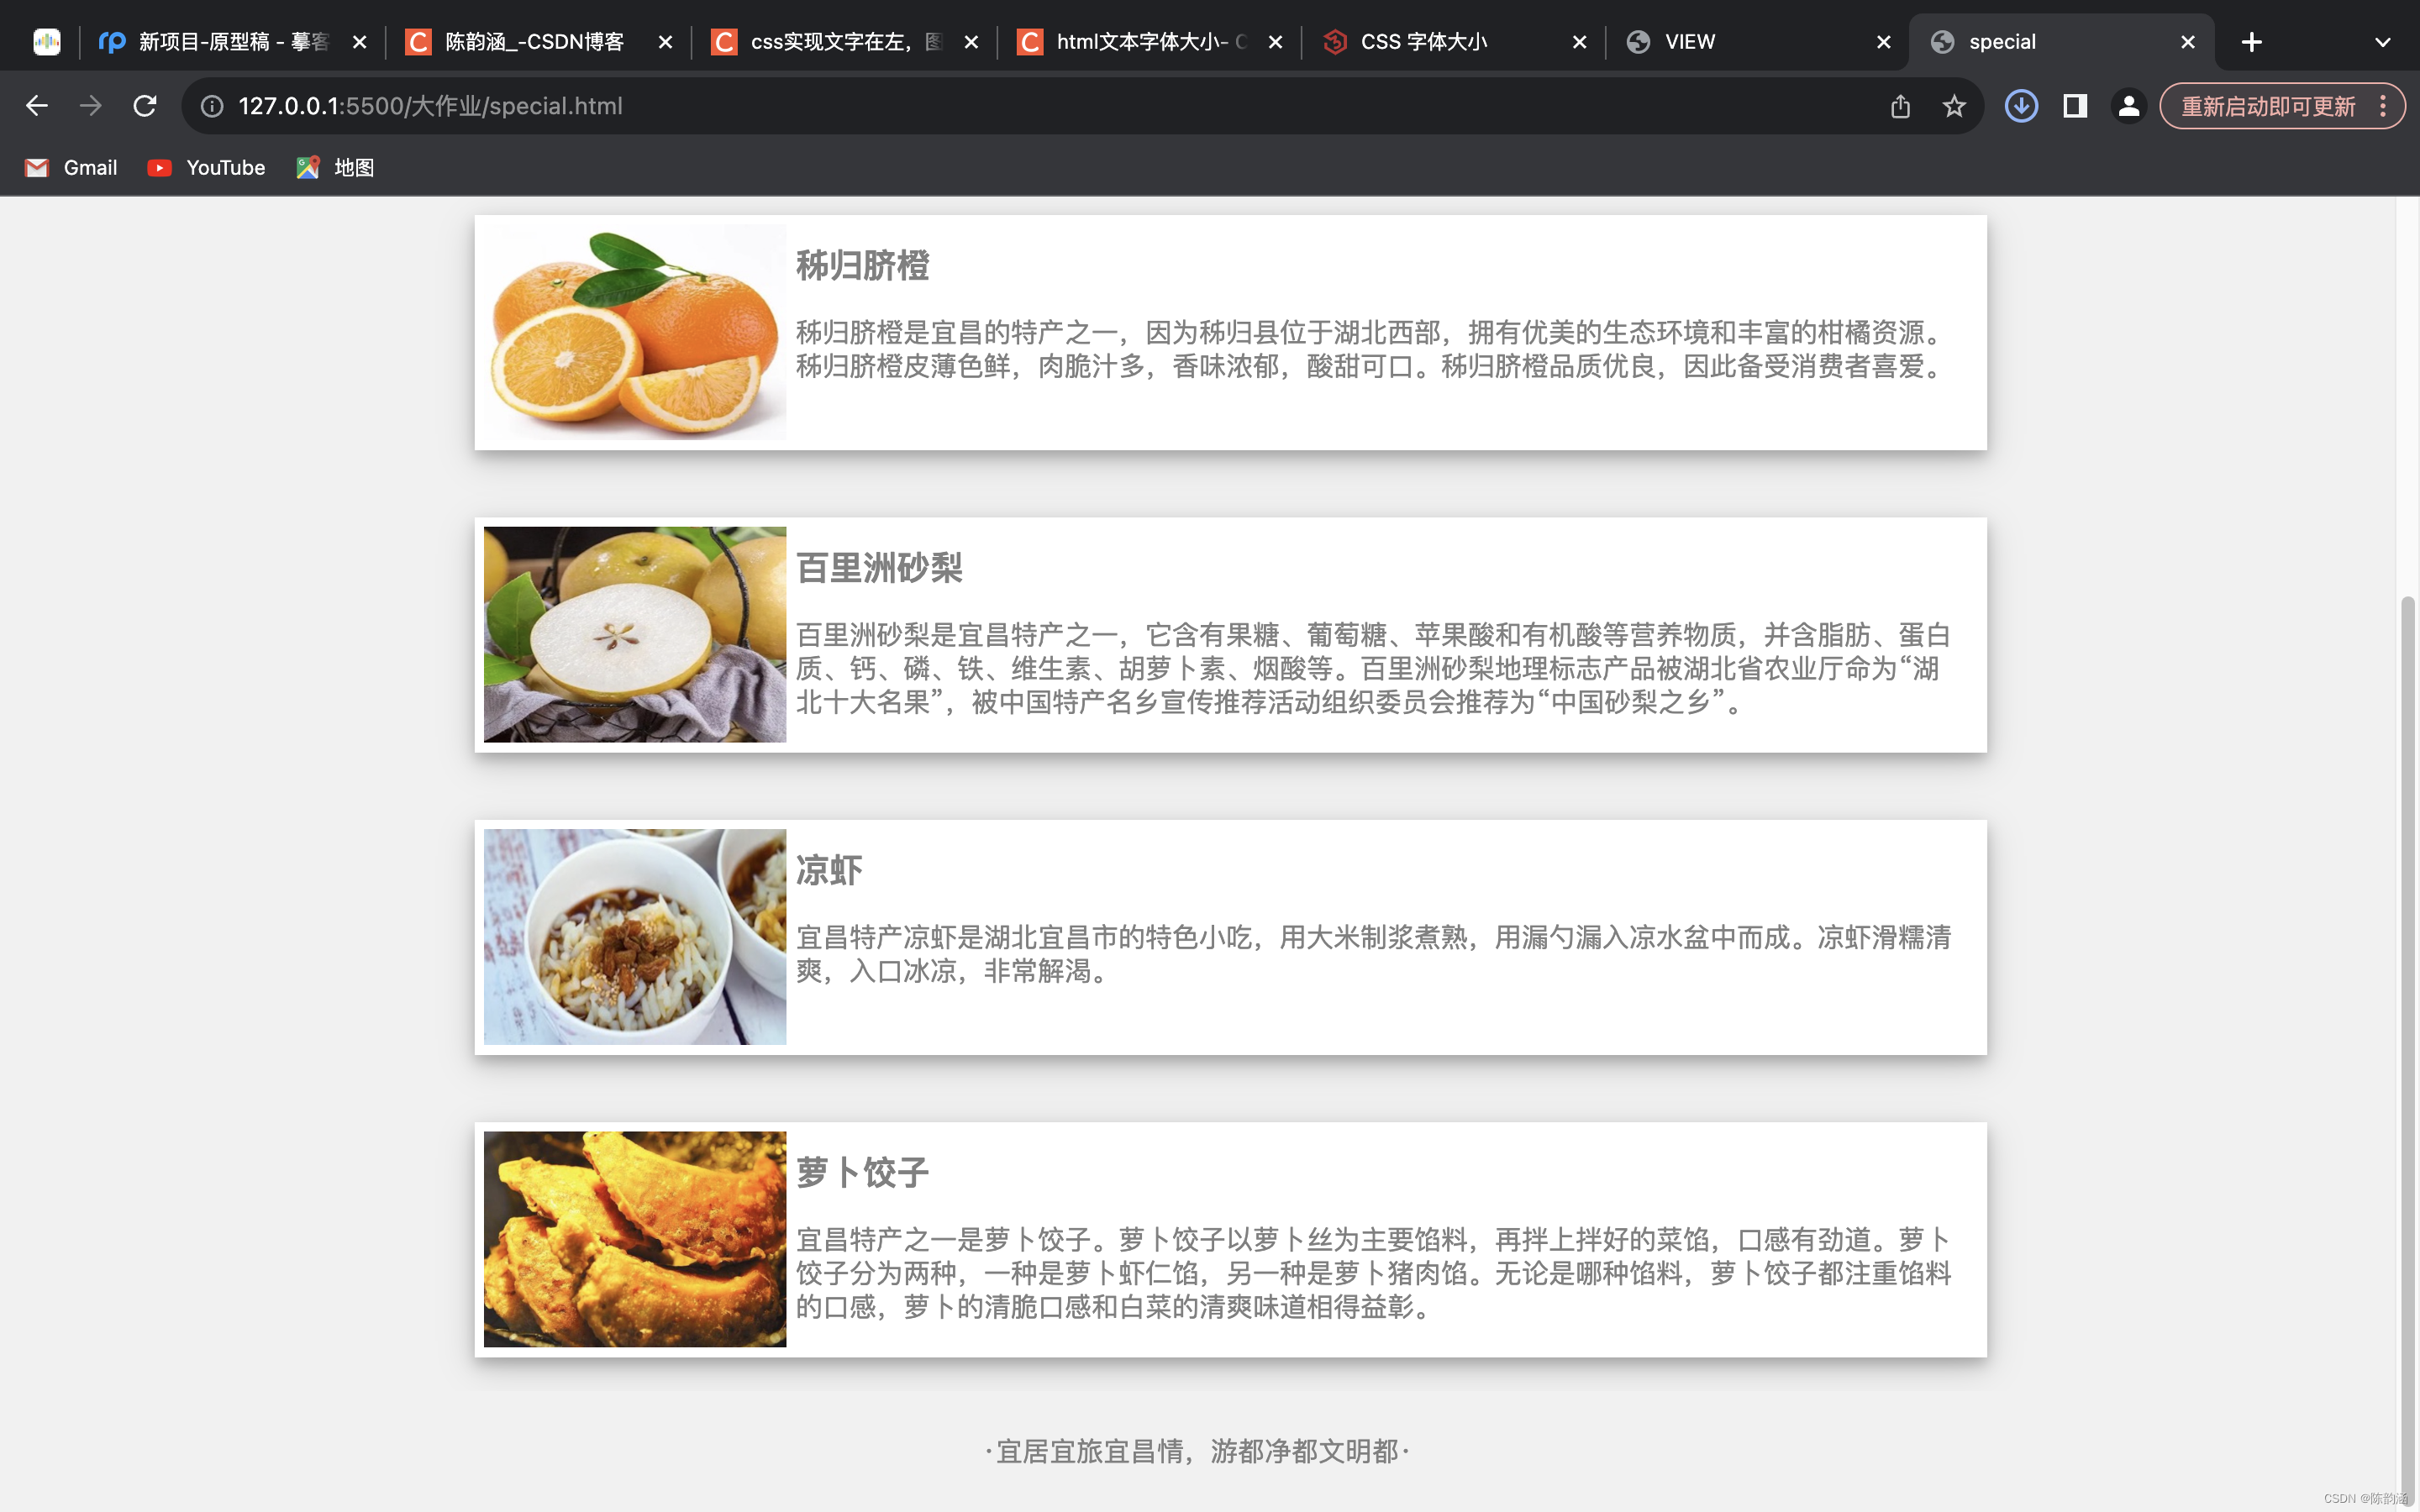Switch to 陈韵涵_-CSDN博客 tab
Image resolution: width=2420 pixels, height=1512 pixels.
click(534, 42)
